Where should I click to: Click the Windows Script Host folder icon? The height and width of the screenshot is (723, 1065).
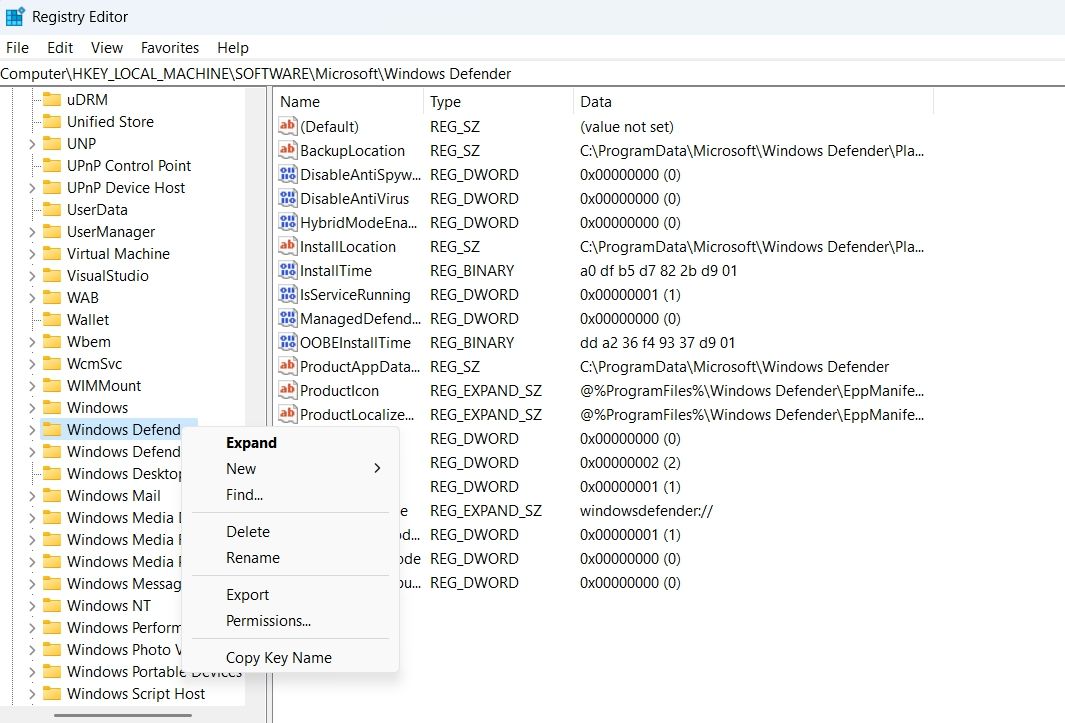click(52, 694)
